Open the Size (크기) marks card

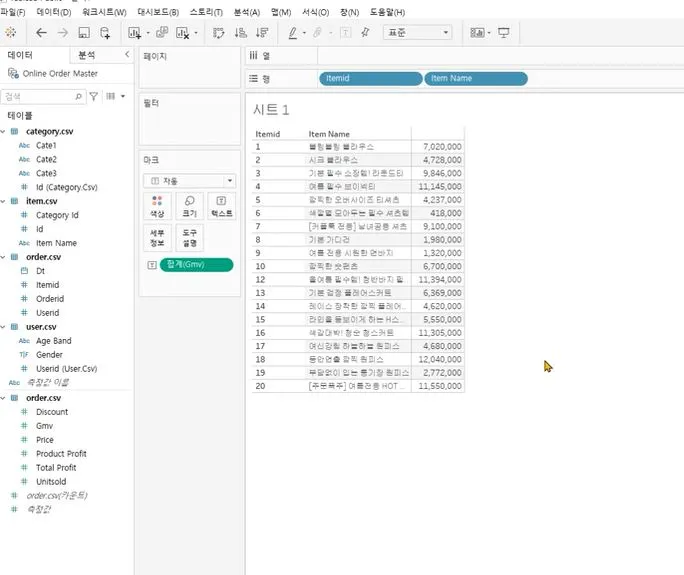point(189,206)
